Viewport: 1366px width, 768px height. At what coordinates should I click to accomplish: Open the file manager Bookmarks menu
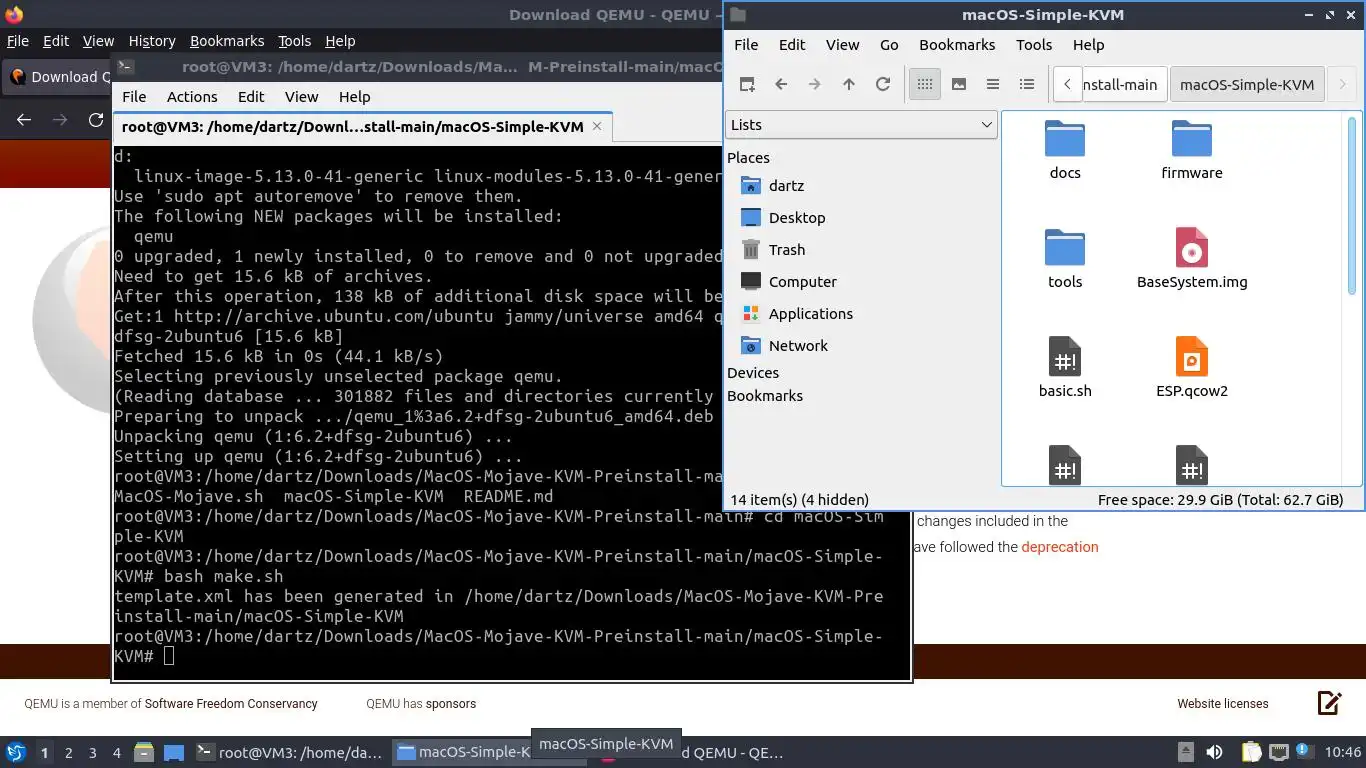(957, 45)
